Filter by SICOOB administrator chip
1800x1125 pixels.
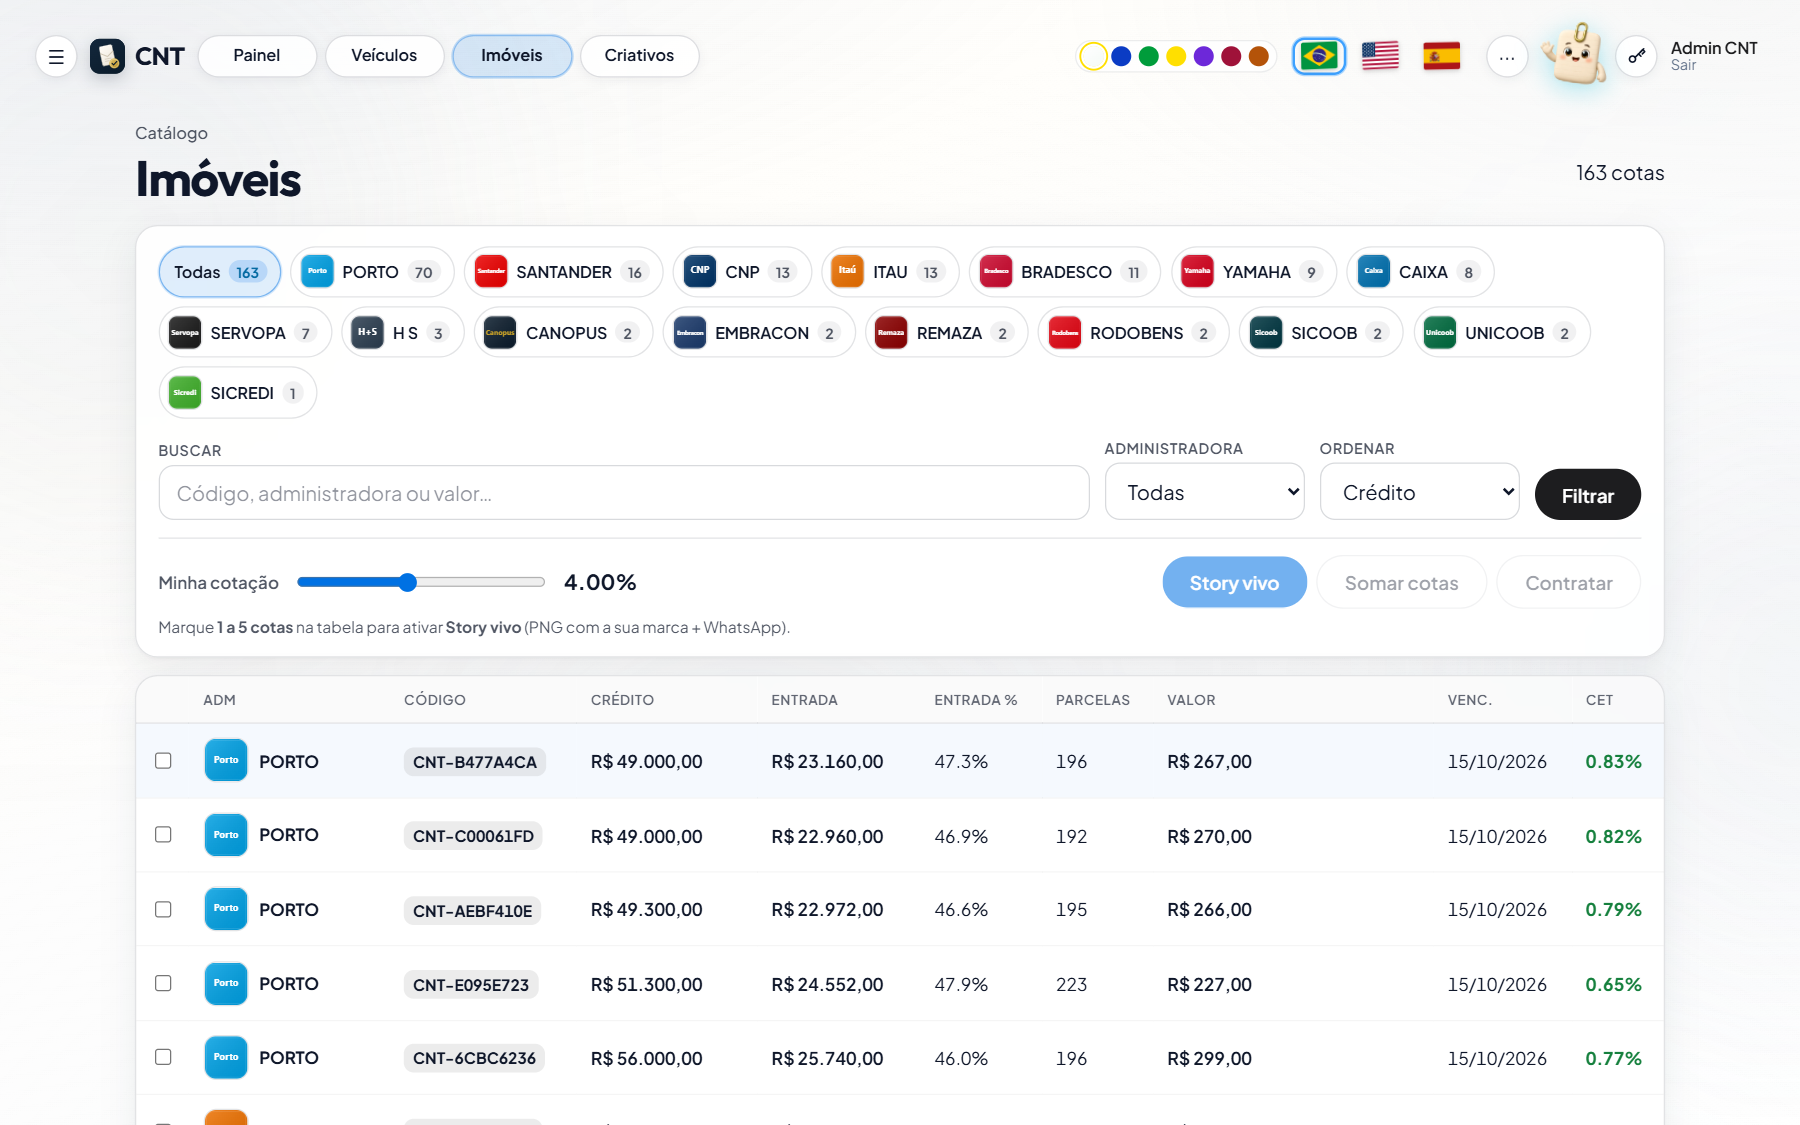(1321, 333)
